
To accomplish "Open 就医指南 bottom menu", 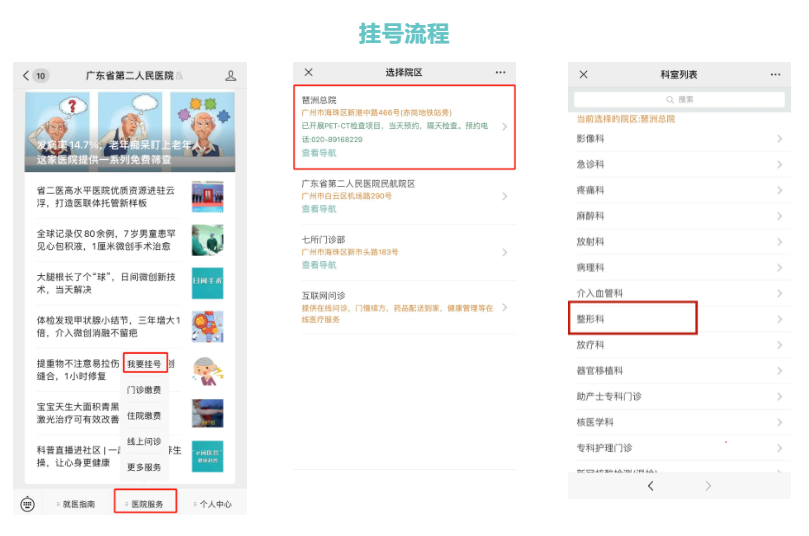I will (x=76, y=504).
